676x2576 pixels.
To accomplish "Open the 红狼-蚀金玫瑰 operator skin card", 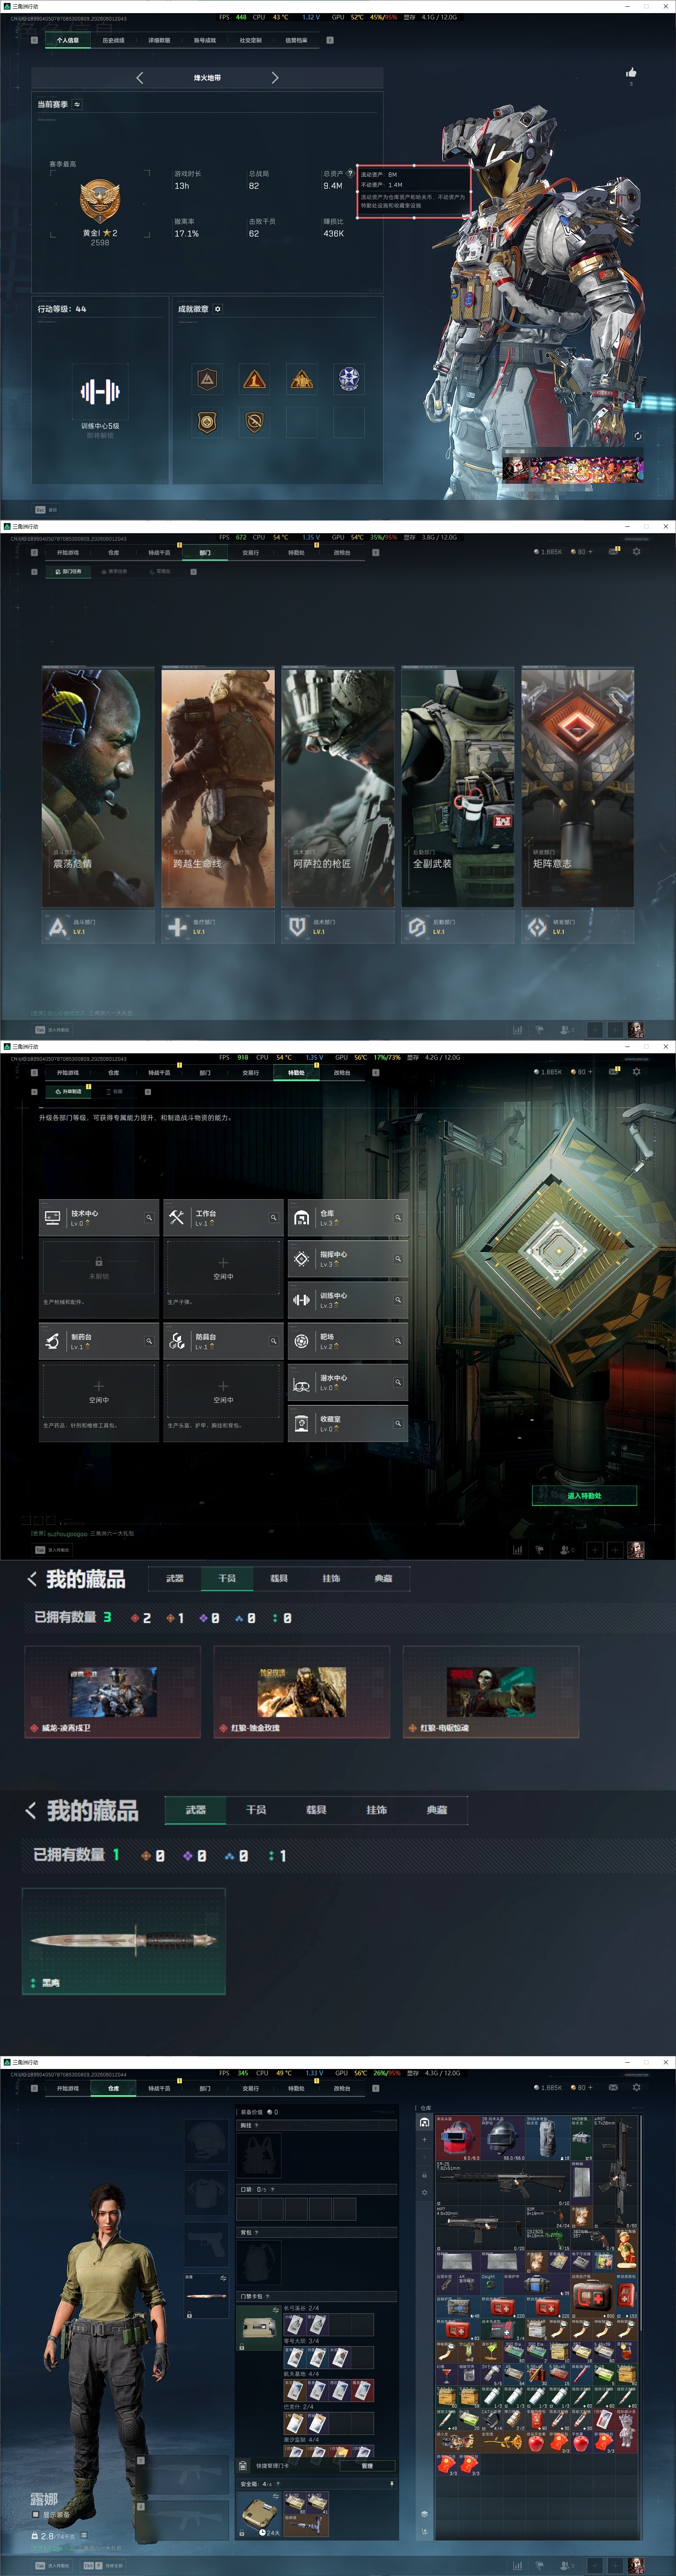I will [302, 1692].
